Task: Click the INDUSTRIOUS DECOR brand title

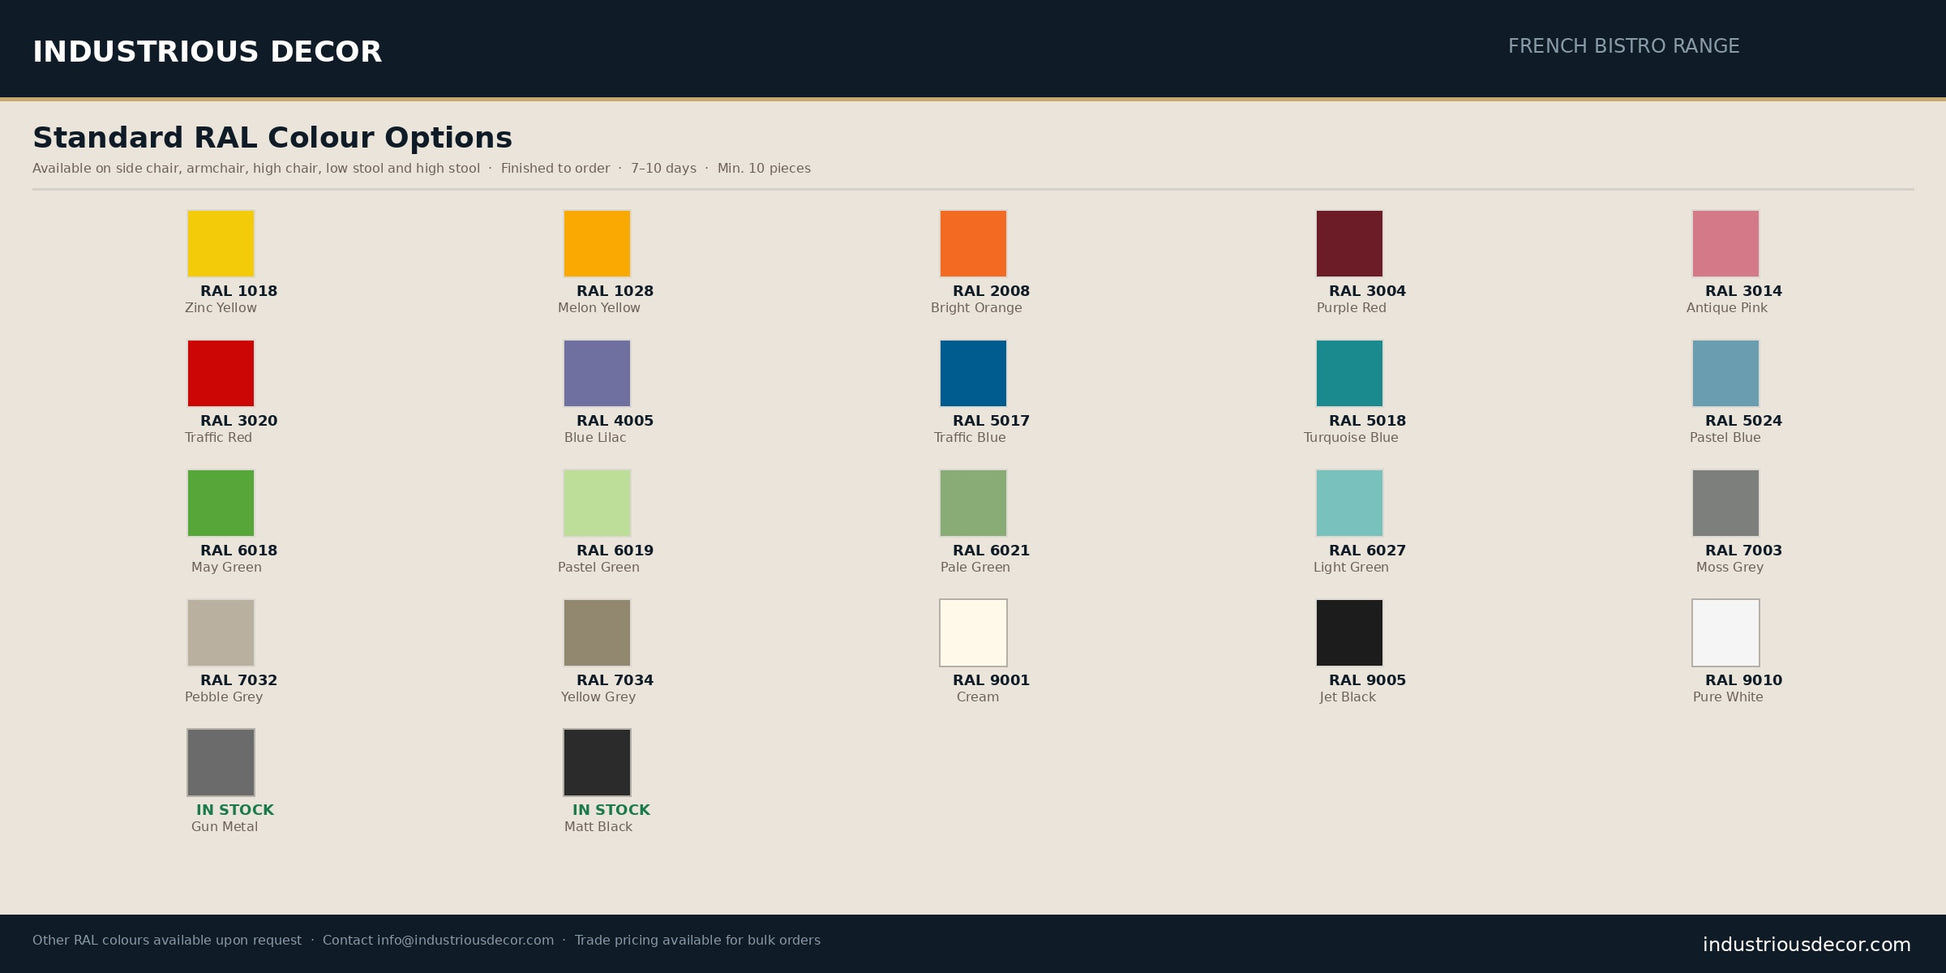Action: 207,52
